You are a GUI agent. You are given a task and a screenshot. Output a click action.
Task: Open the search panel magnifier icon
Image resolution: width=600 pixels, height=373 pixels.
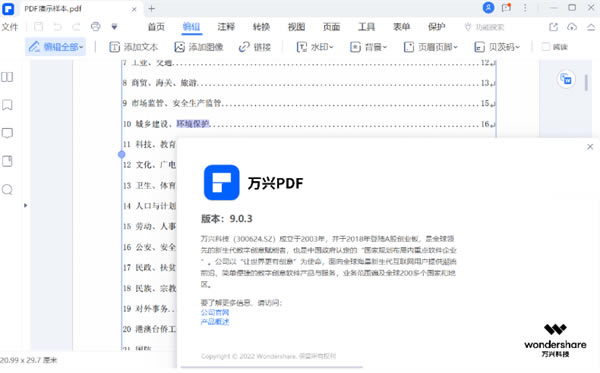tap(7, 189)
